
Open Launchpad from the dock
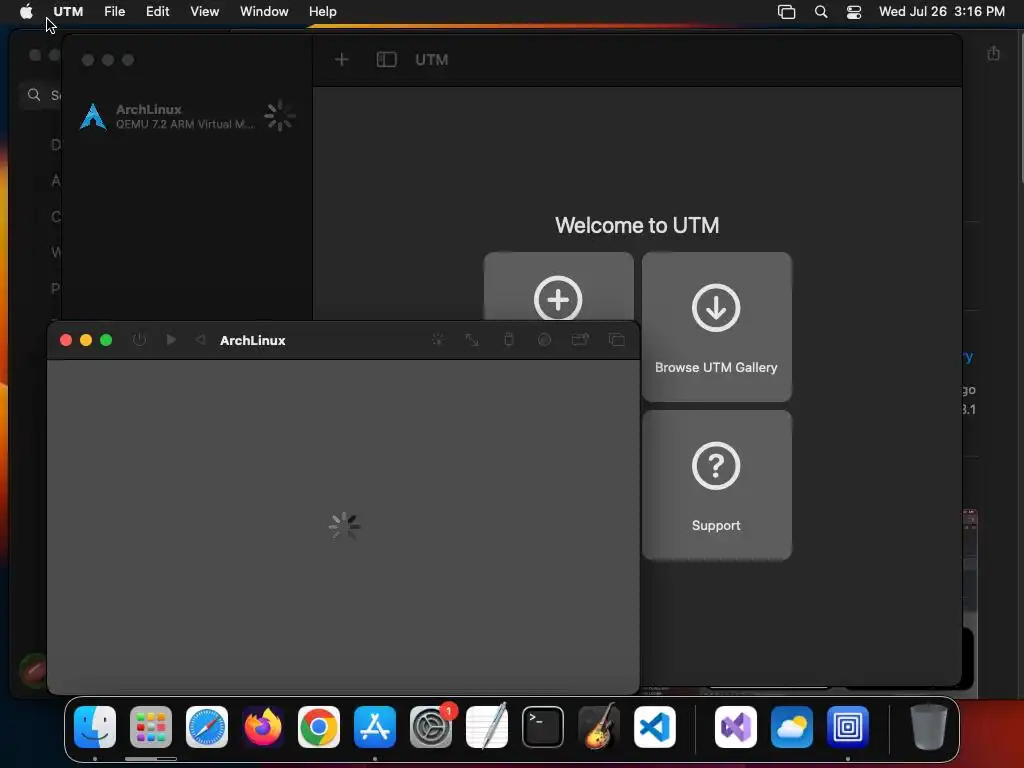(151, 727)
